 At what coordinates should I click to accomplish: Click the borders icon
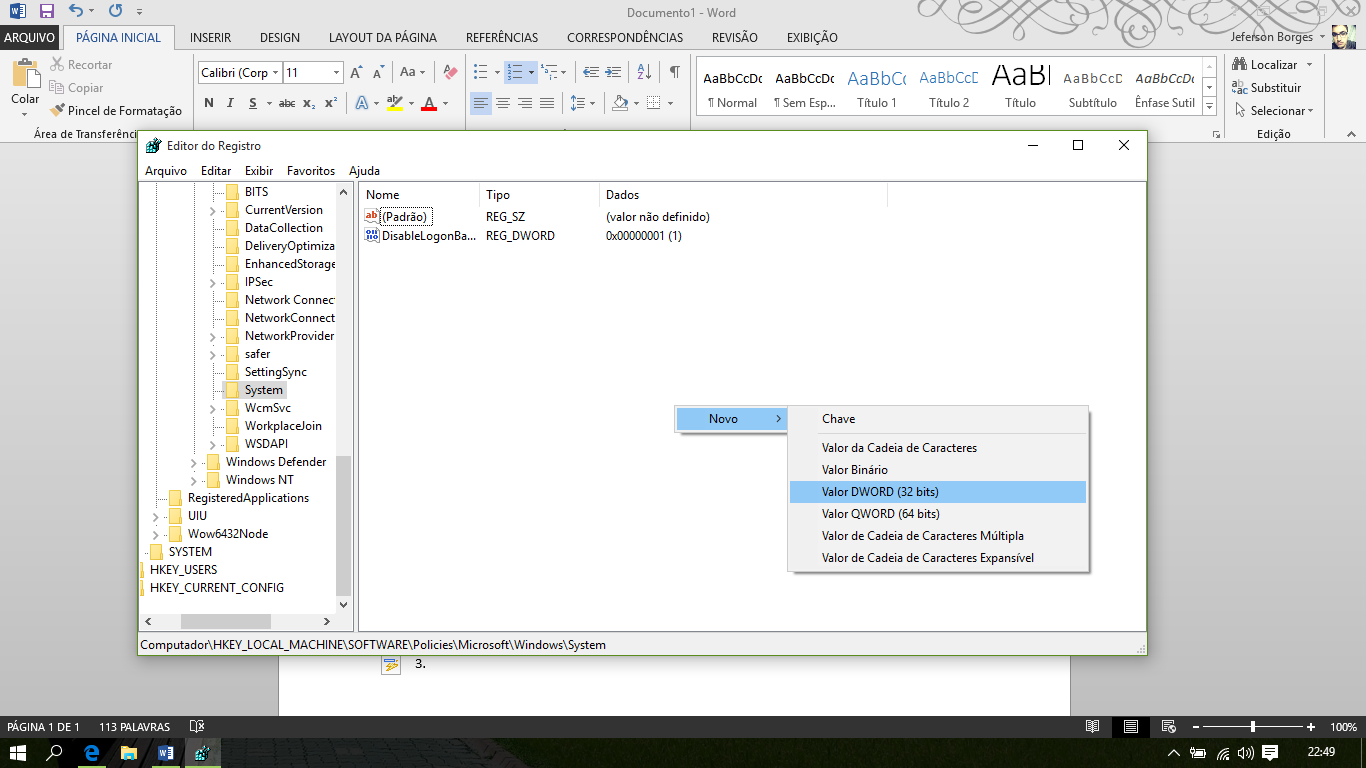pyautogui.click(x=653, y=103)
